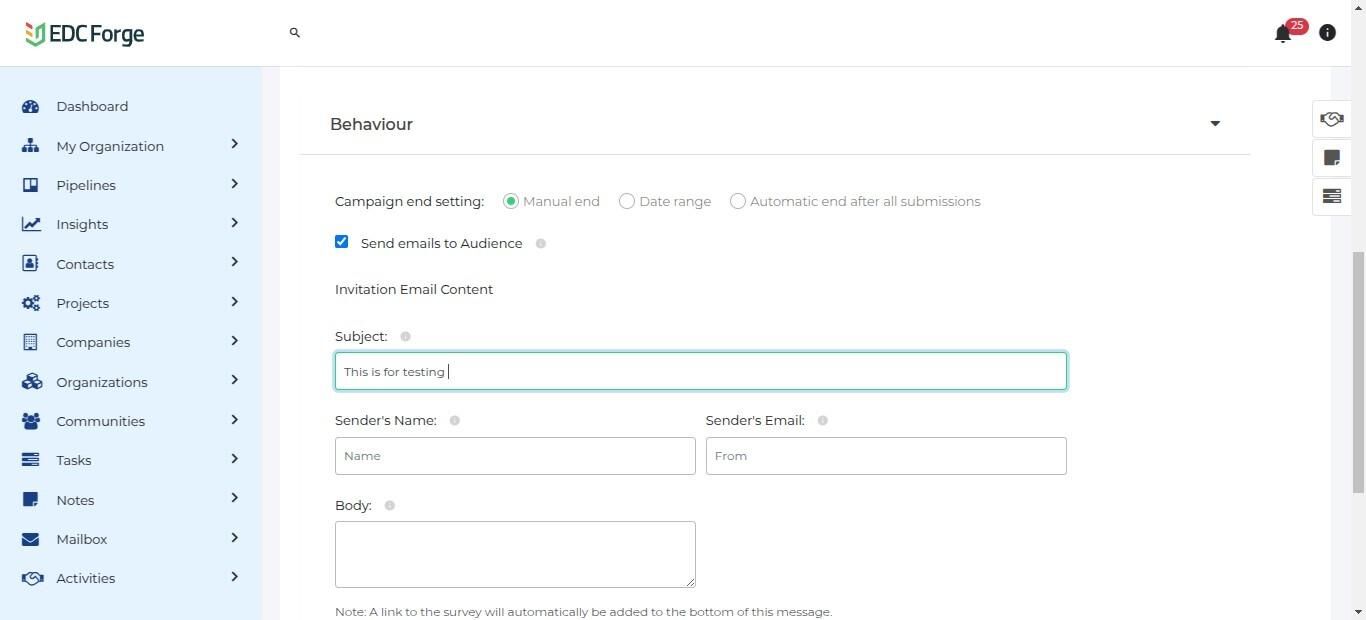
Task: Select the Manual end radio option
Action: click(511, 201)
